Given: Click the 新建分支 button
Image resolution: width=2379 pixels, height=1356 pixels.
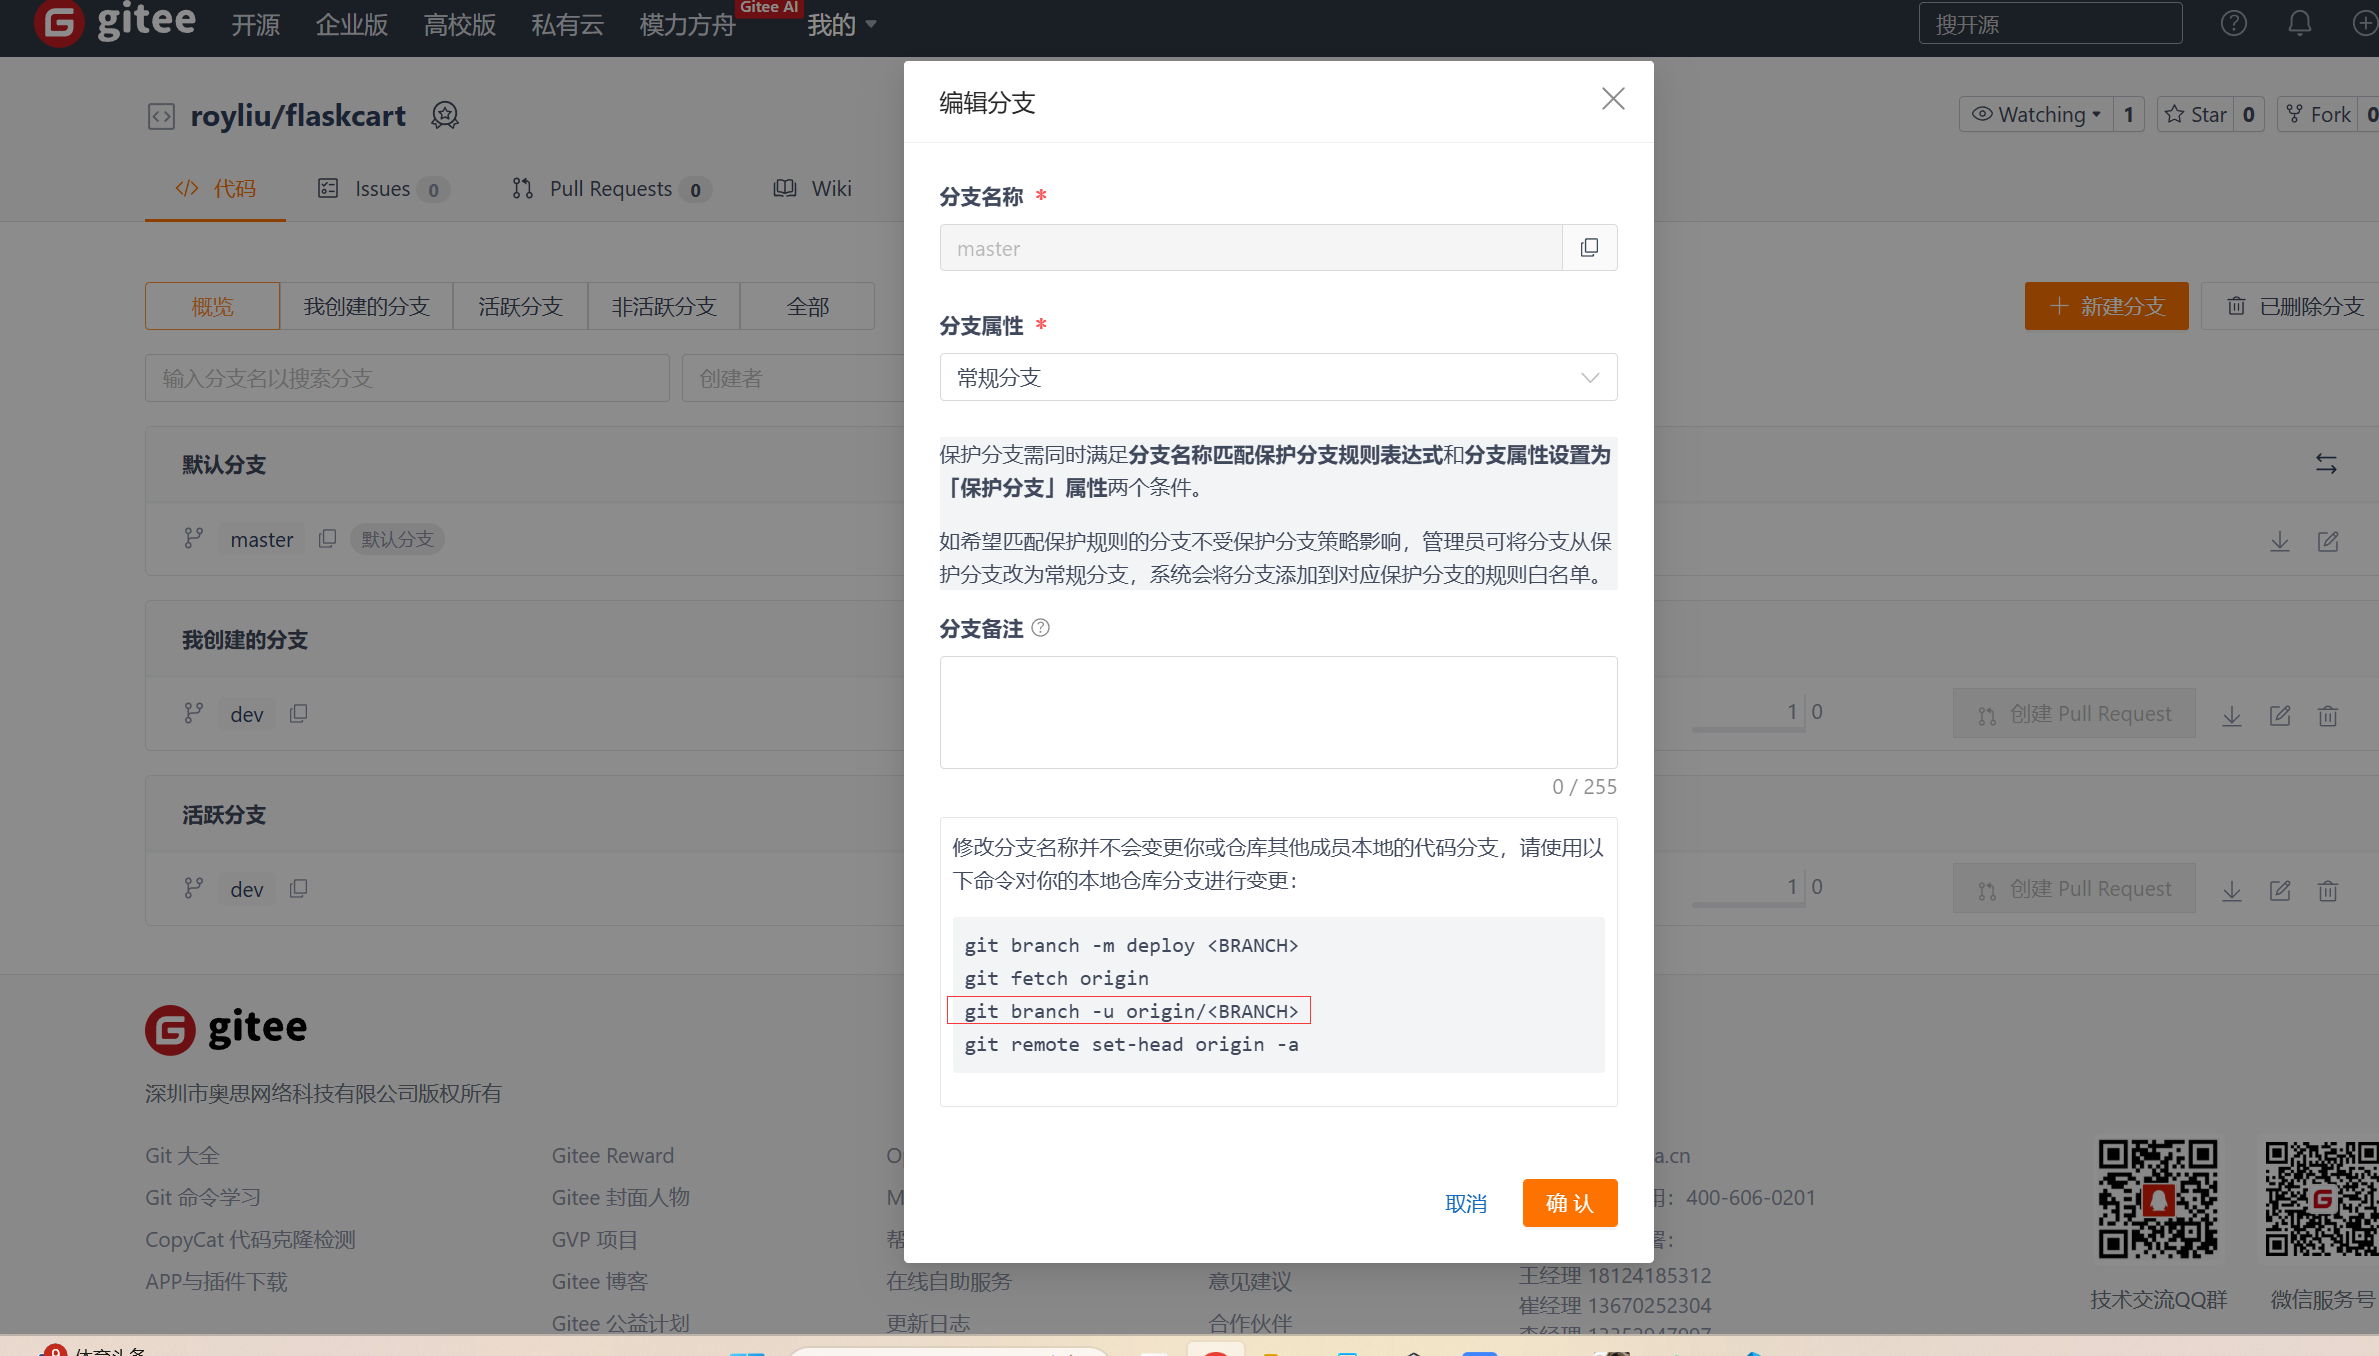Looking at the screenshot, I should 2105,307.
